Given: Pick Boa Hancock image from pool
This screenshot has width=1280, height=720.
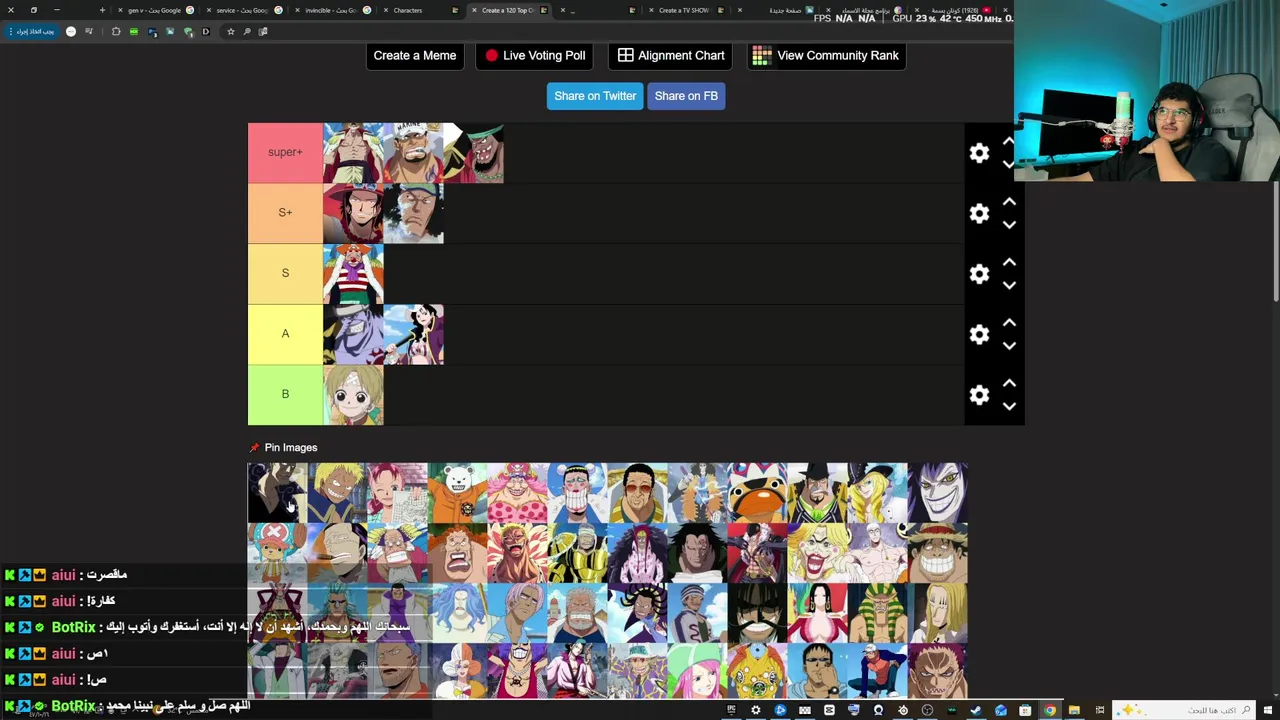Looking at the screenshot, I should [817, 612].
